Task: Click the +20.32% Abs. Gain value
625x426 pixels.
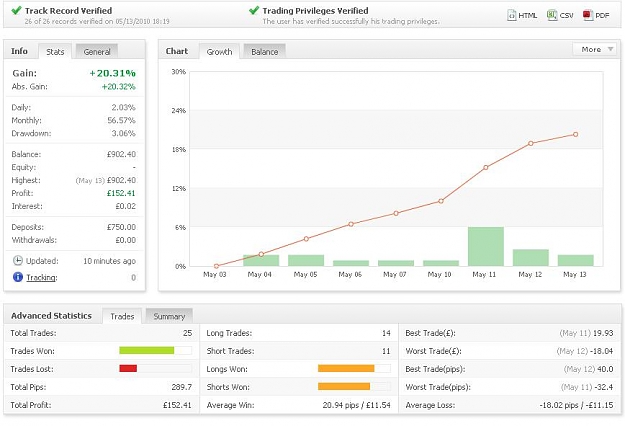Action: 118,86
